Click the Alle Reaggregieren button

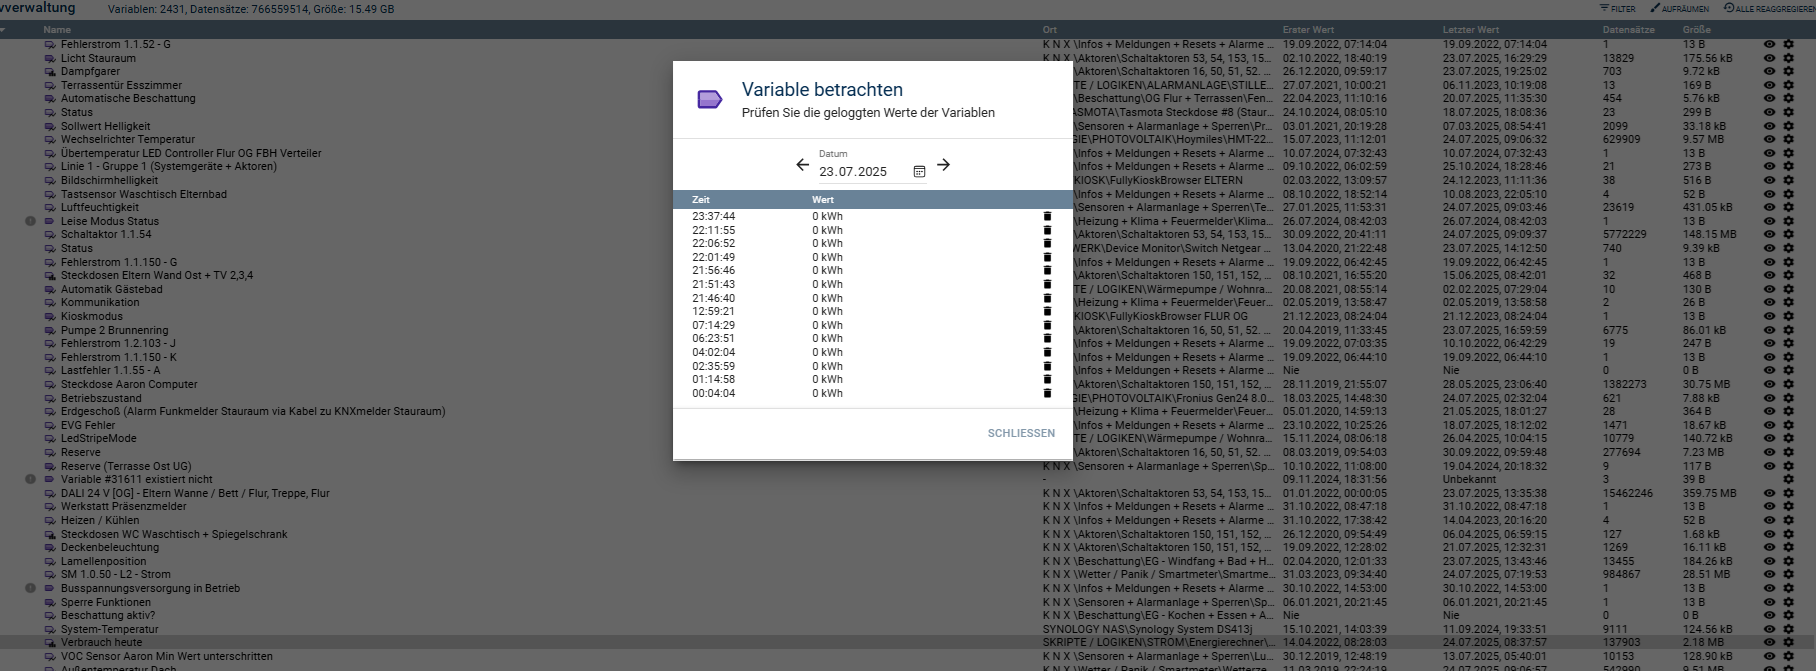pyautogui.click(x=1768, y=9)
